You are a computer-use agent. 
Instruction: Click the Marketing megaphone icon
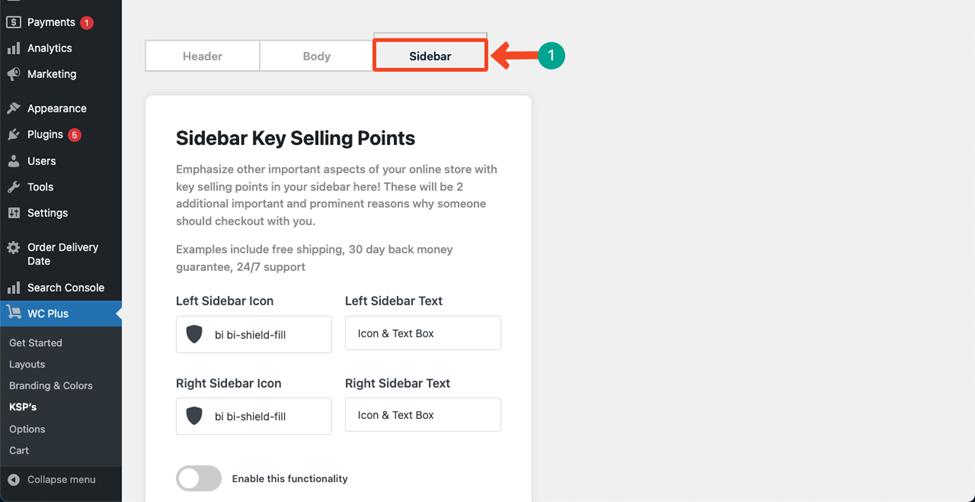(x=13, y=74)
